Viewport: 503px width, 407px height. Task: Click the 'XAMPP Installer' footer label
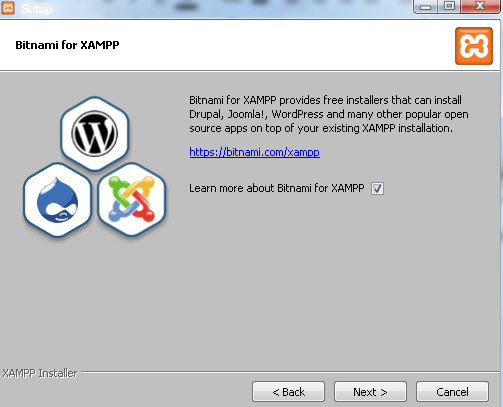pyautogui.click(x=40, y=373)
